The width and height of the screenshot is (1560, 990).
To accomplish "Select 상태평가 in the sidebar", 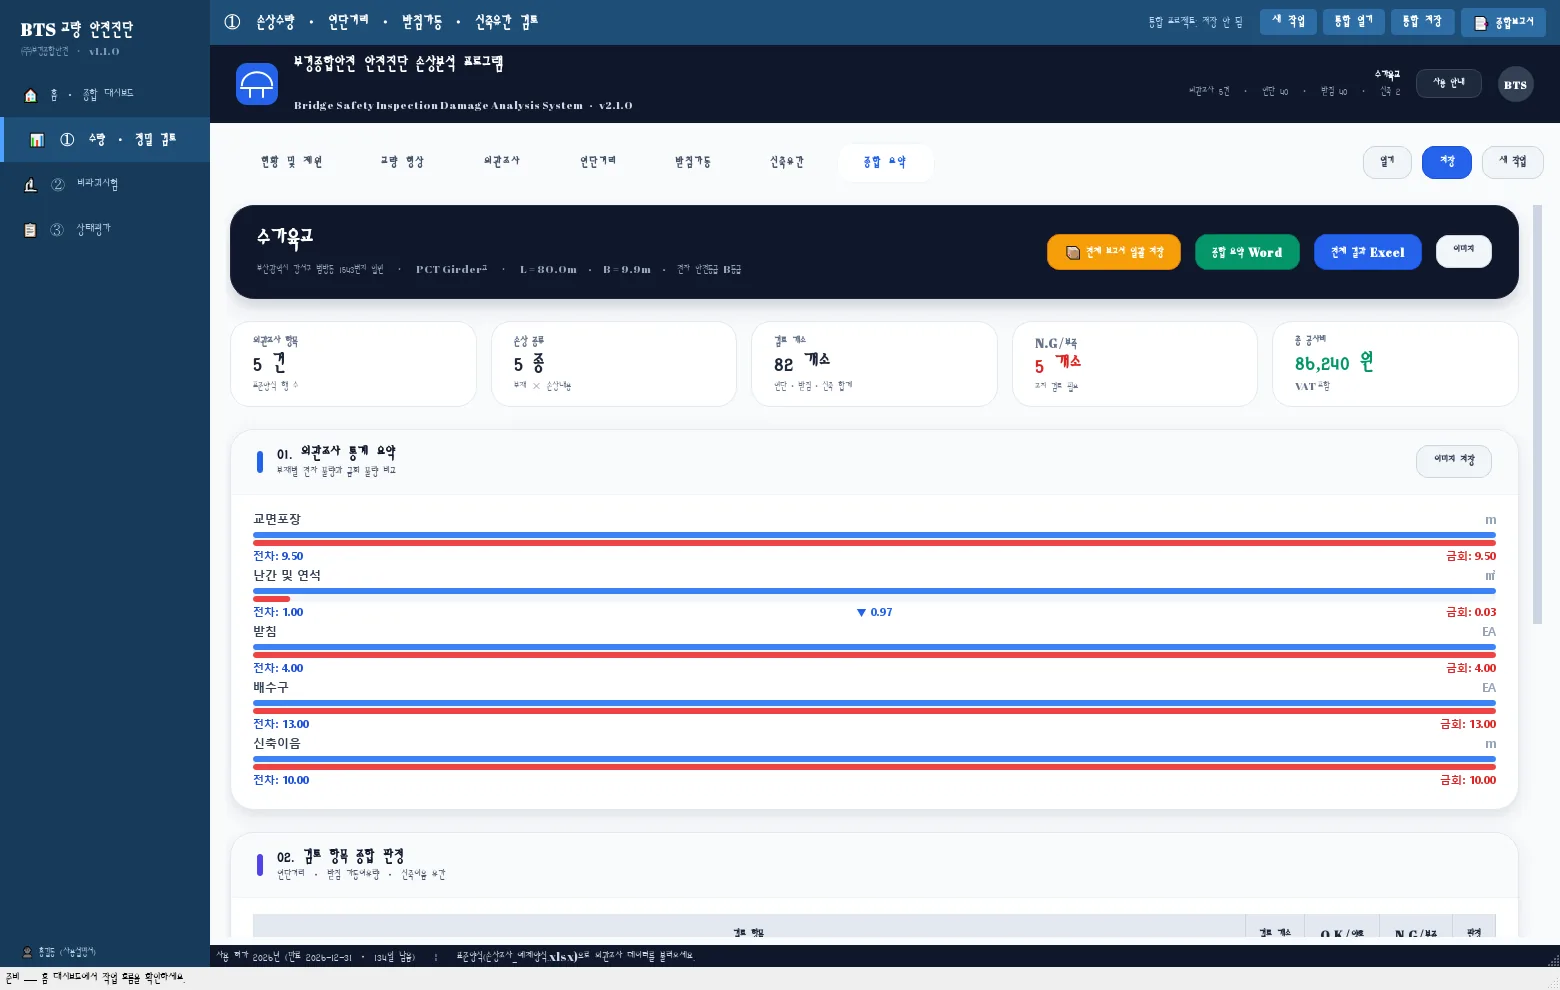I will (105, 230).
